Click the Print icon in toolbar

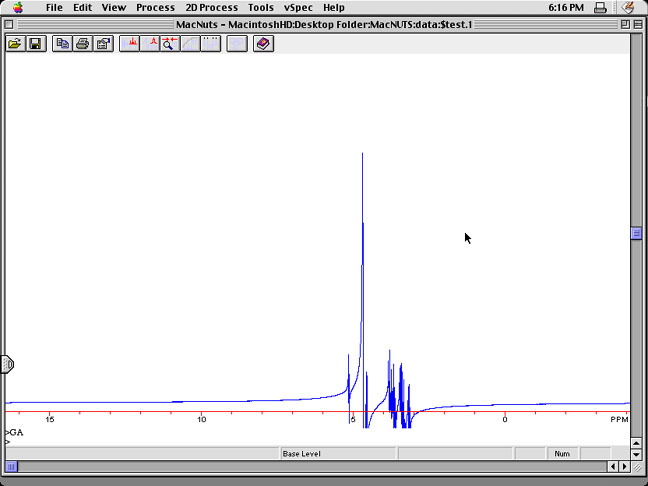(83, 44)
